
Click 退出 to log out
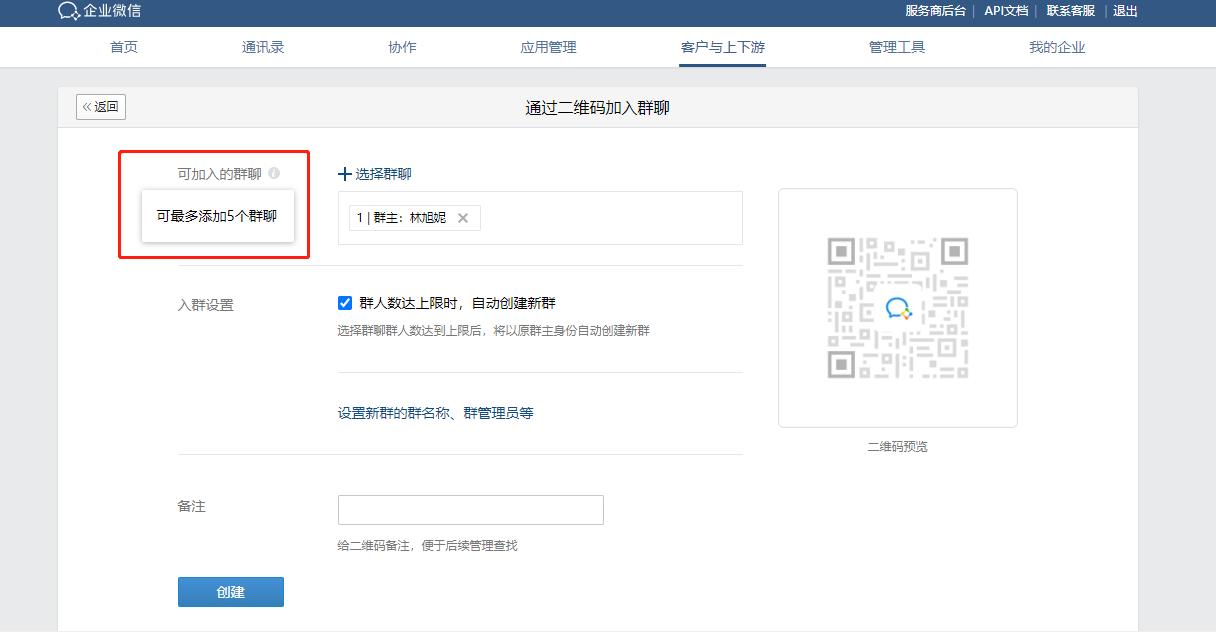pos(1125,11)
